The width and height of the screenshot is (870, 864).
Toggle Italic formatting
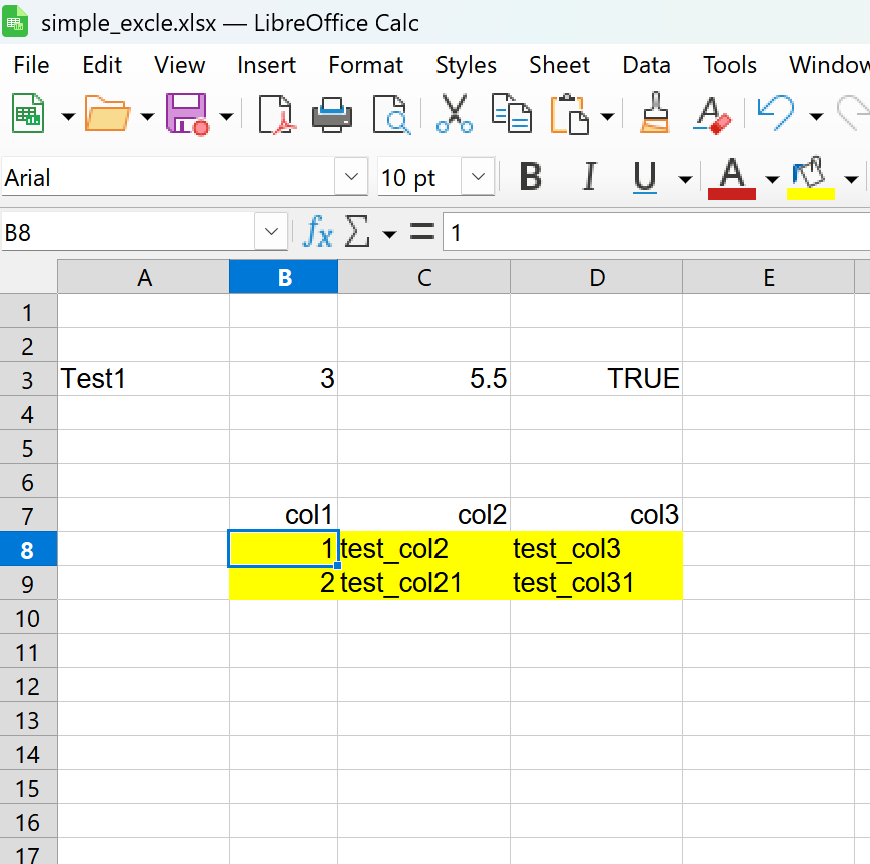(x=588, y=177)
